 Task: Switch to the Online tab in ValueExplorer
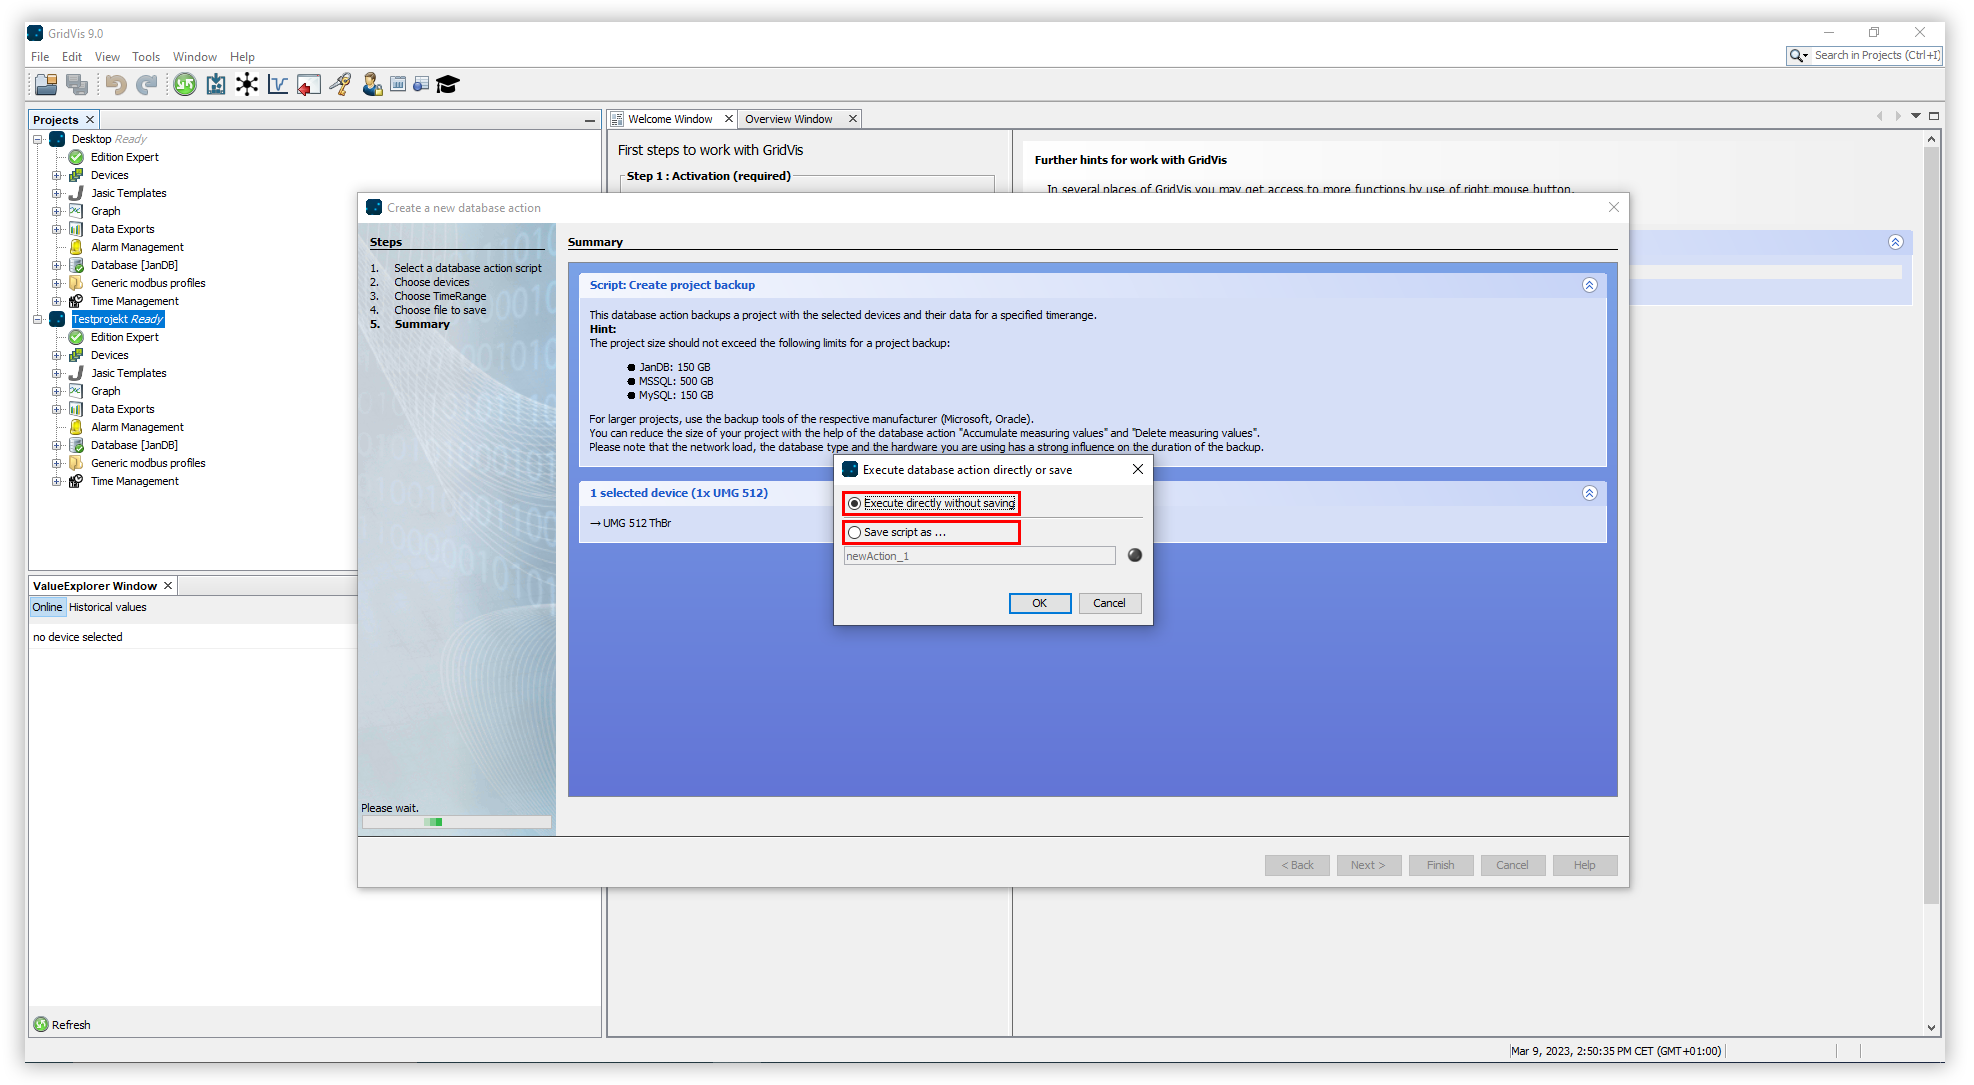(x=46, y=607)
